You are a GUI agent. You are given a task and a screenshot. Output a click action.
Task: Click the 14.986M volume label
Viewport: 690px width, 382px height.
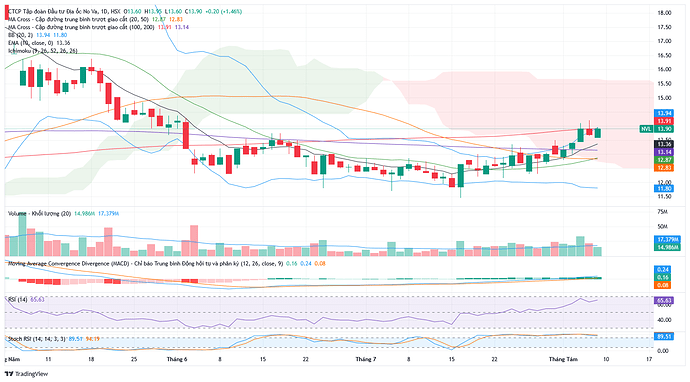point(667,247)
